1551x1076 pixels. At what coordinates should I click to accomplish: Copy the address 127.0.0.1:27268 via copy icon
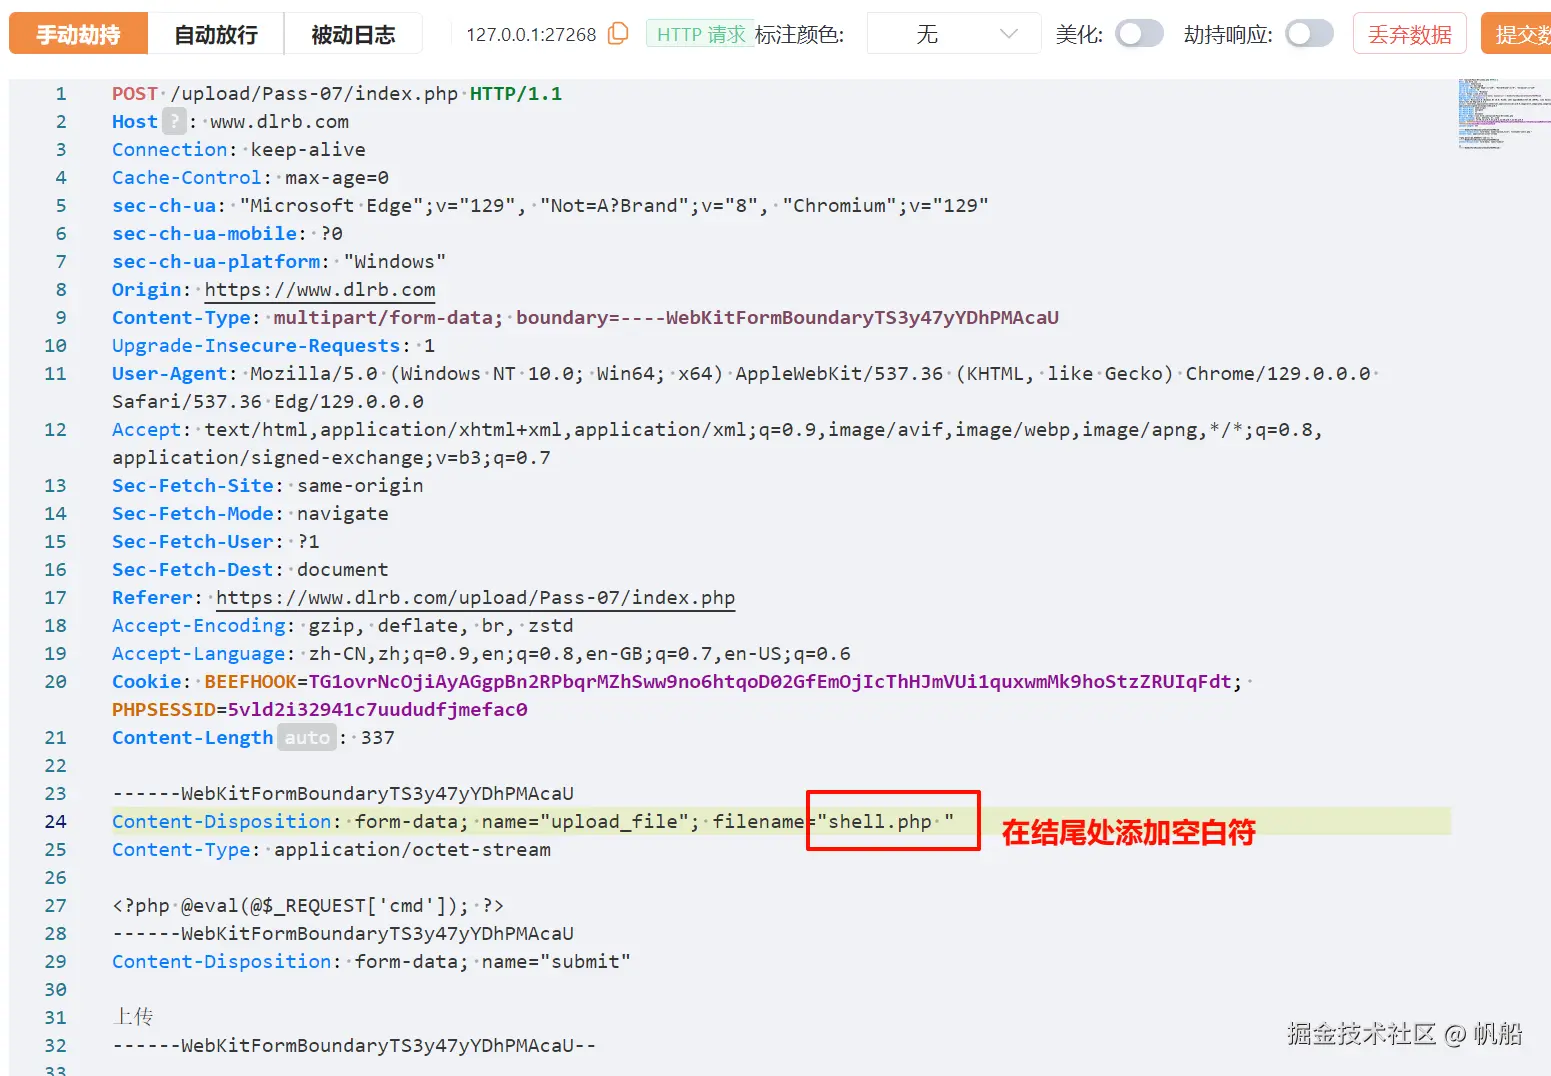(x=617, y=33)
